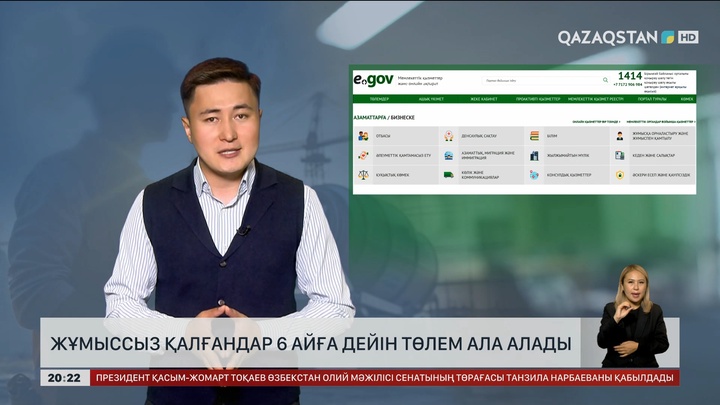Image resolution: width=720 pixels, height=405 pixels.
Task: Click the Әскери есеп shield icon
Action: pos(620,174)
